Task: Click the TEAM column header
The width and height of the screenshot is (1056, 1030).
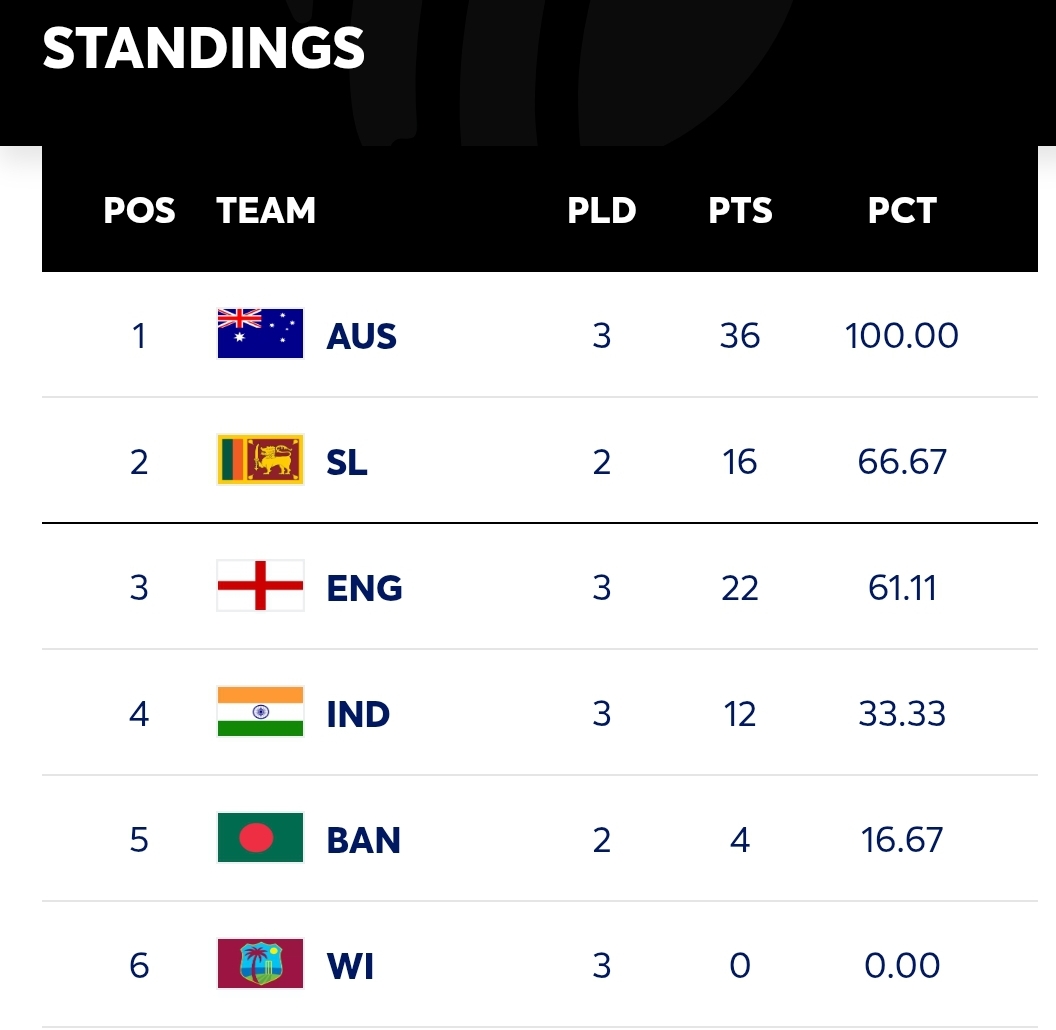Action: tap(266, 210)
